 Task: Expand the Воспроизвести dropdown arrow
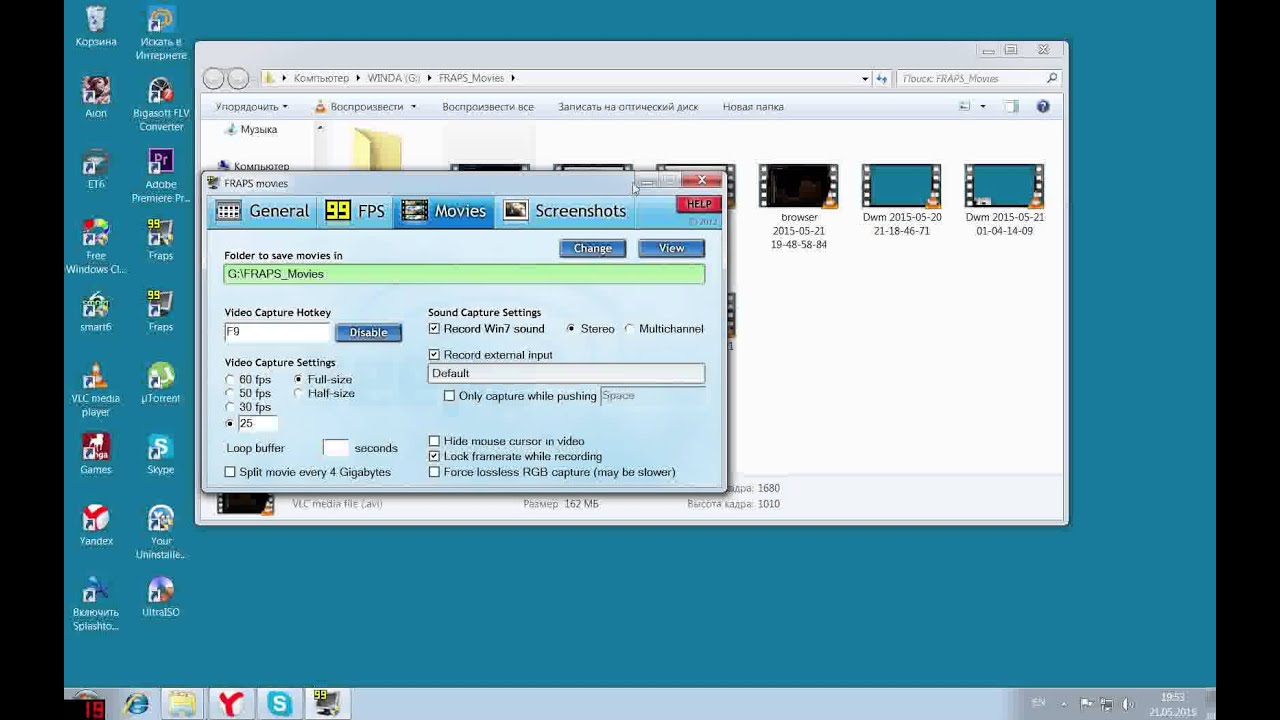413,107
